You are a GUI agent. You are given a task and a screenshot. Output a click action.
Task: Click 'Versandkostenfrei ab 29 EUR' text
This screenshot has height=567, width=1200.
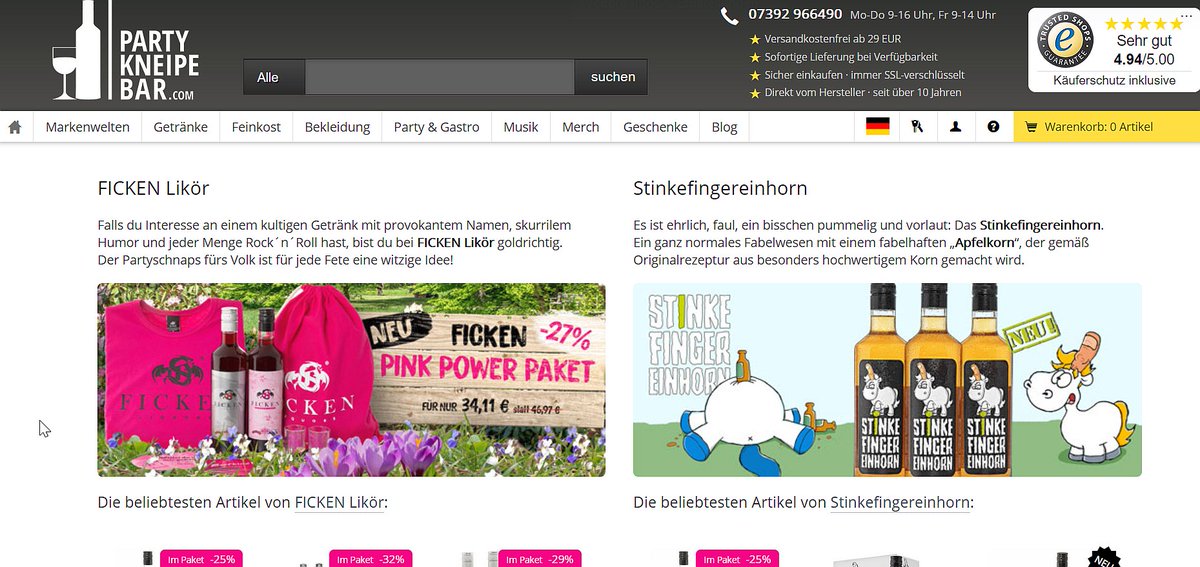(832, 39)
